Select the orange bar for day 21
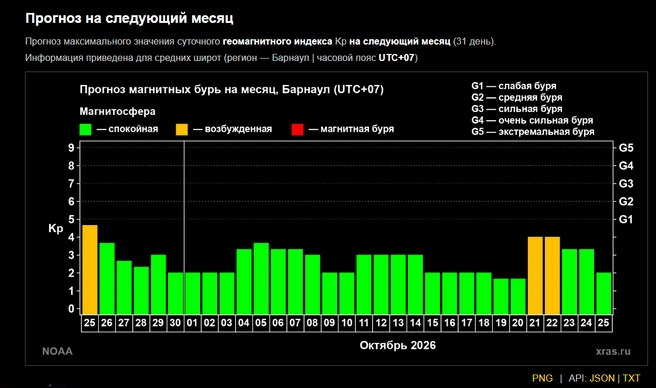This screenshot has height=388, width=656. (x=535, y=275)
